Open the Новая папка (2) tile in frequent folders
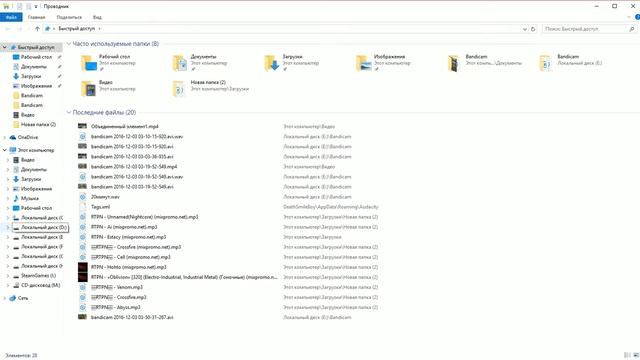Screen dimensions: 640x360 click(211, 88)
